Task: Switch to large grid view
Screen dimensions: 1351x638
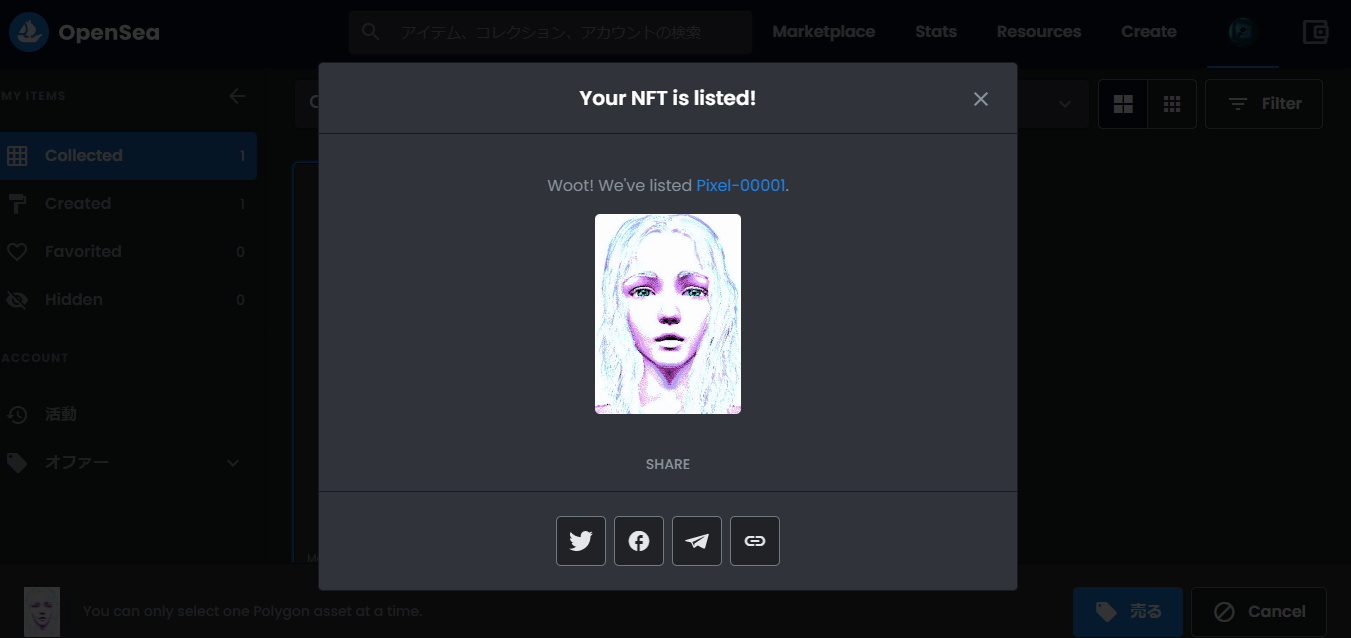Action: 1123,104
